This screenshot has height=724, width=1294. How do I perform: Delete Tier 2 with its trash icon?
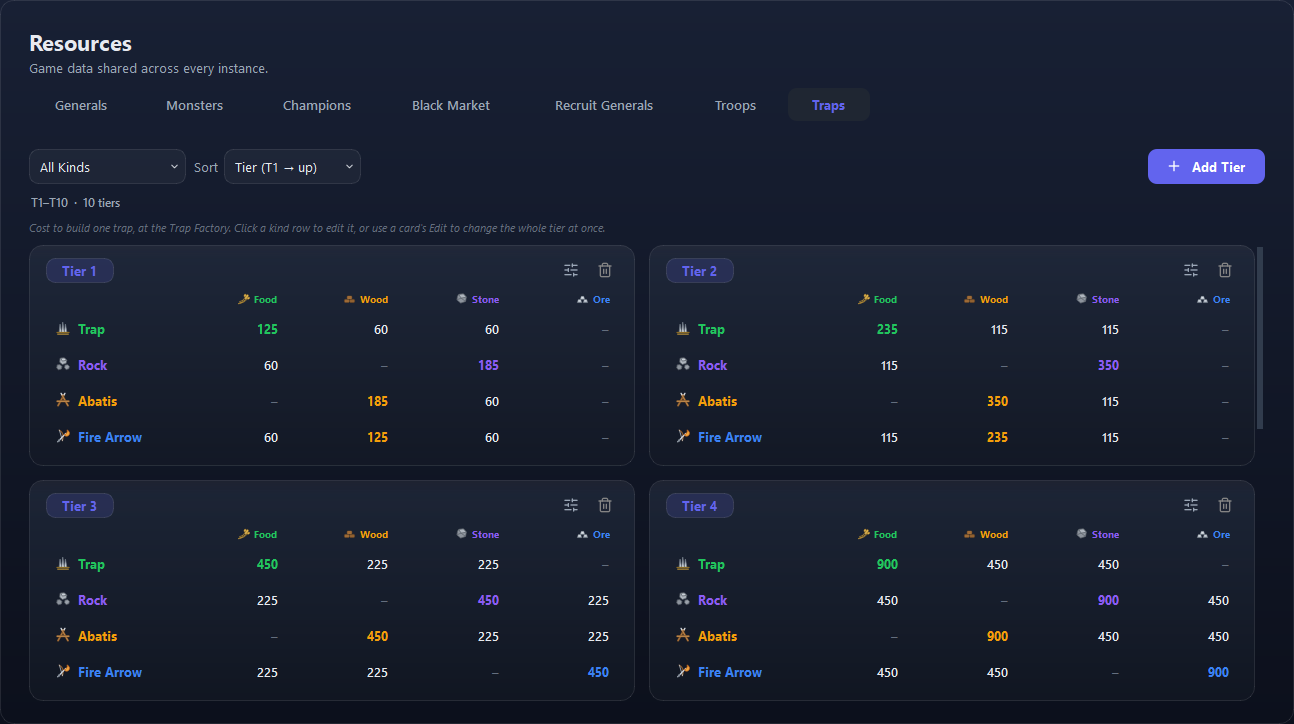(1225, 270)
